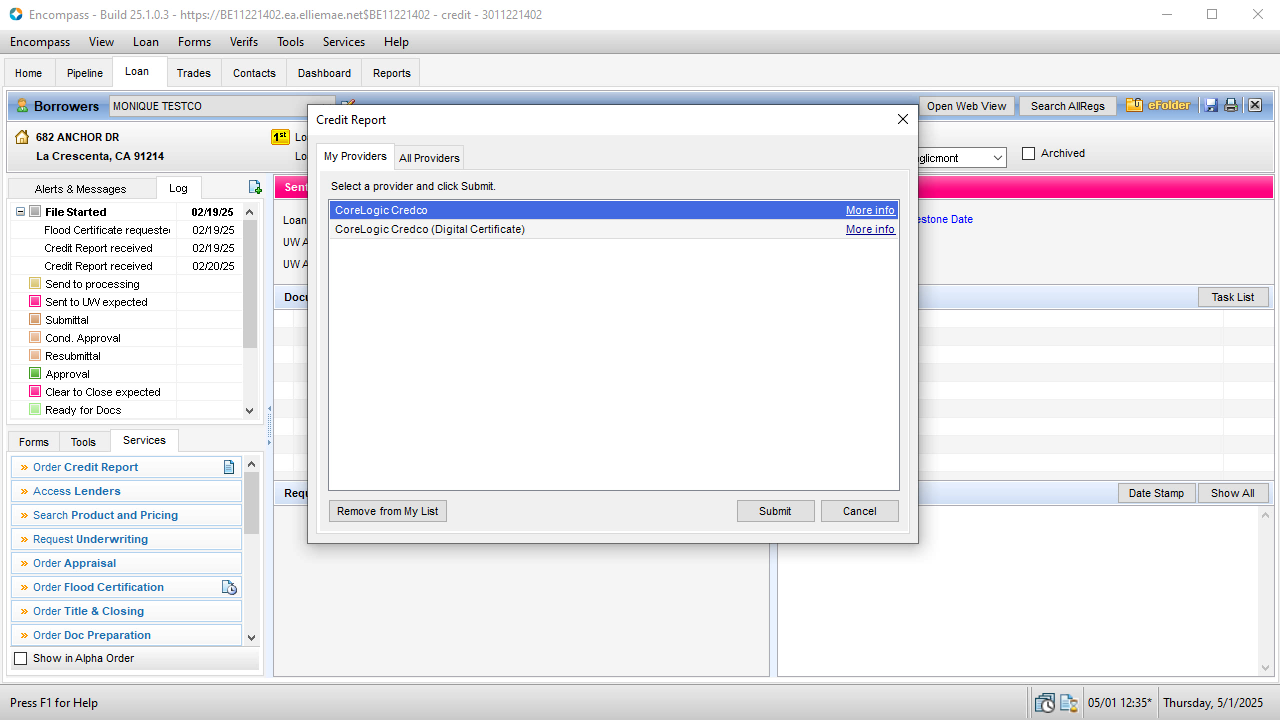Click Access Lenders service
Image resolution: width=1280 pixels, height=720 pixels.
[x=127, y=491]
